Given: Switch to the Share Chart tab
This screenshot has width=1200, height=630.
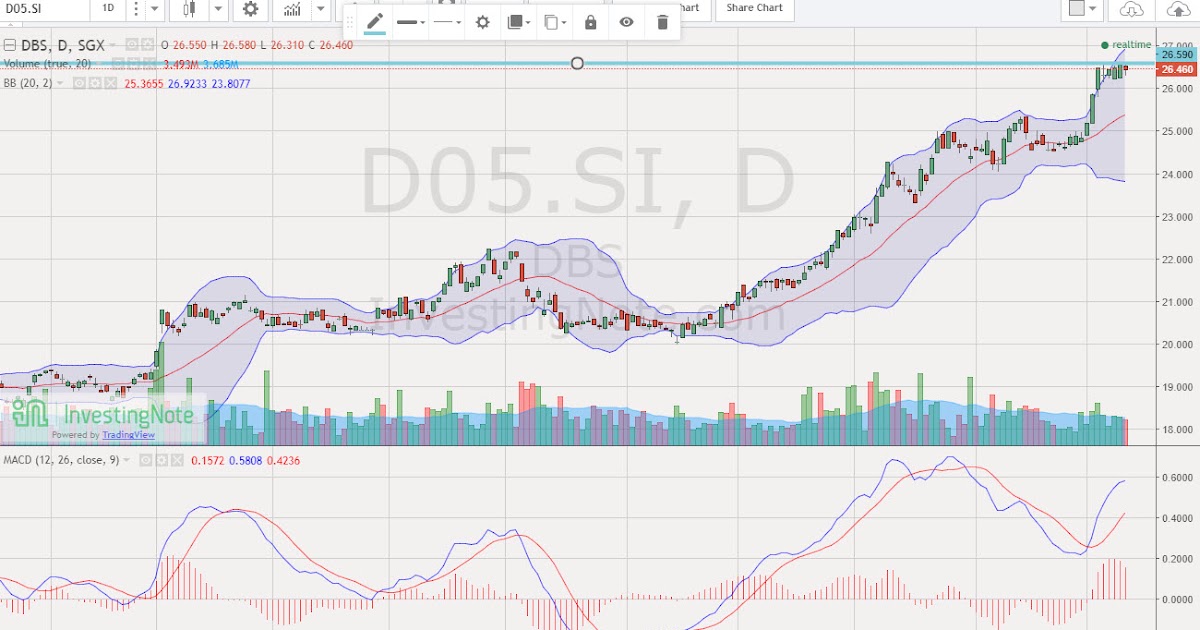Looking at the screenshot, I should tap(754, 10).
